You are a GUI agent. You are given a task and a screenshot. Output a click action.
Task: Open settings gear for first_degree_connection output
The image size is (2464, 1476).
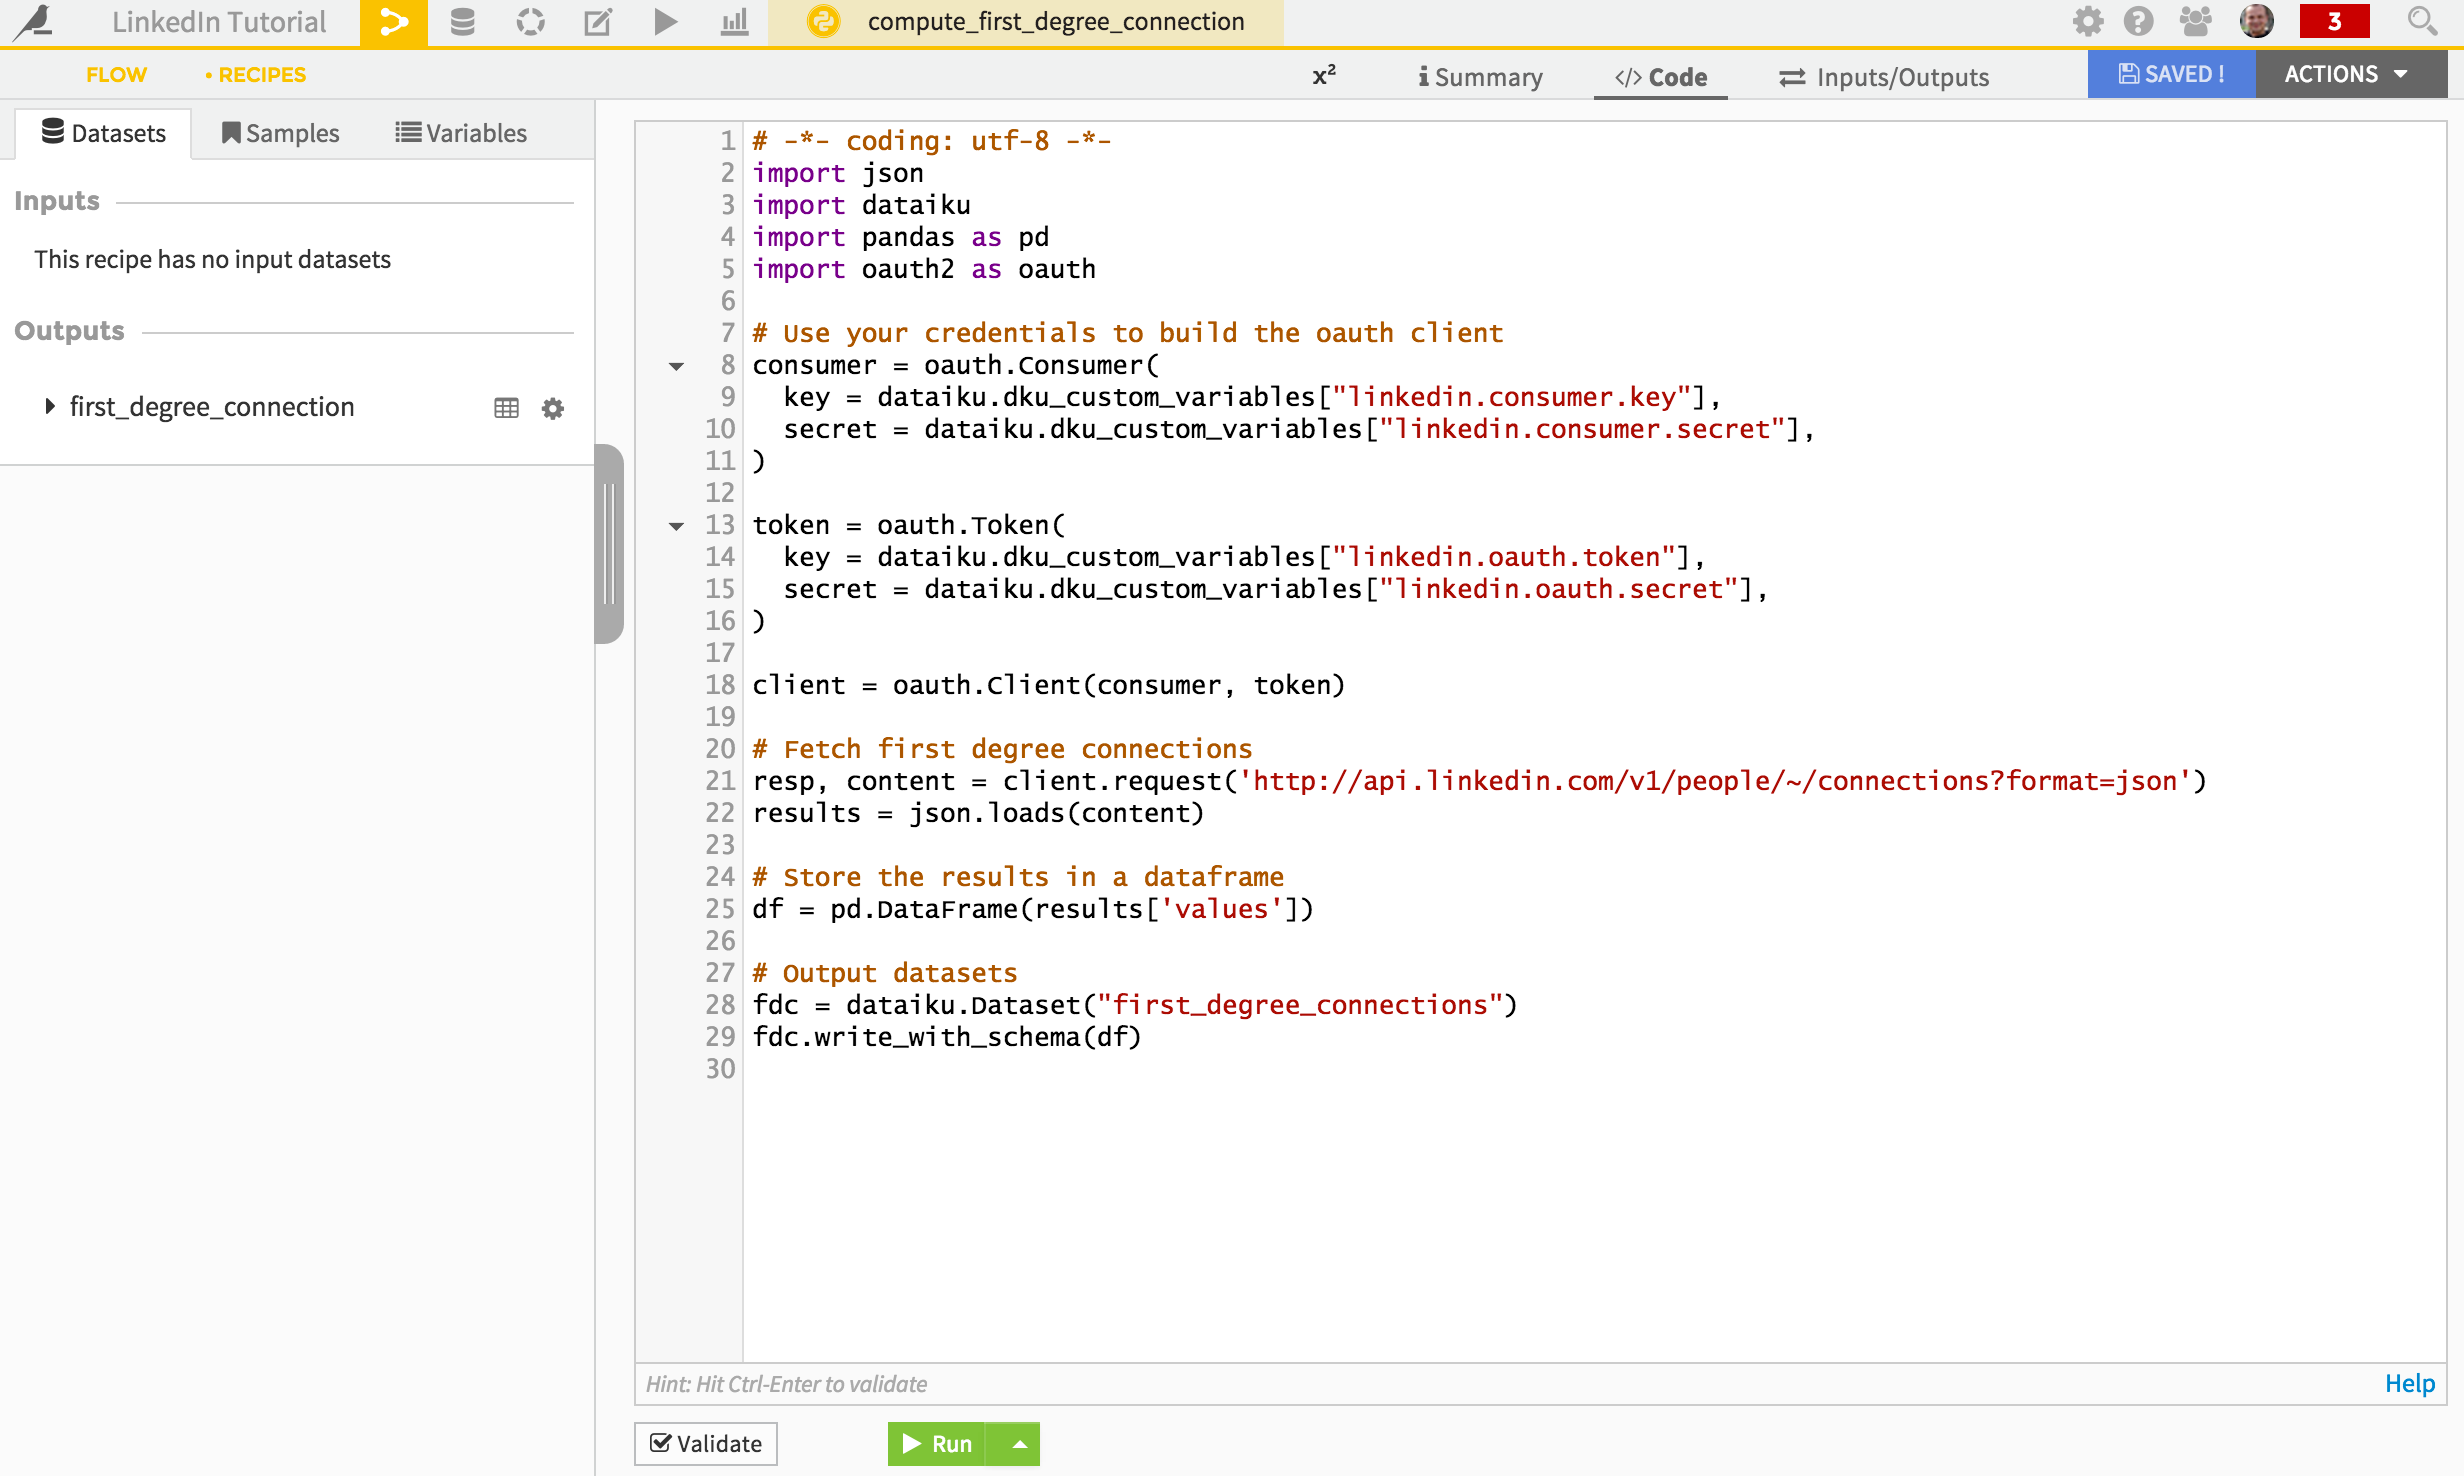552,408
